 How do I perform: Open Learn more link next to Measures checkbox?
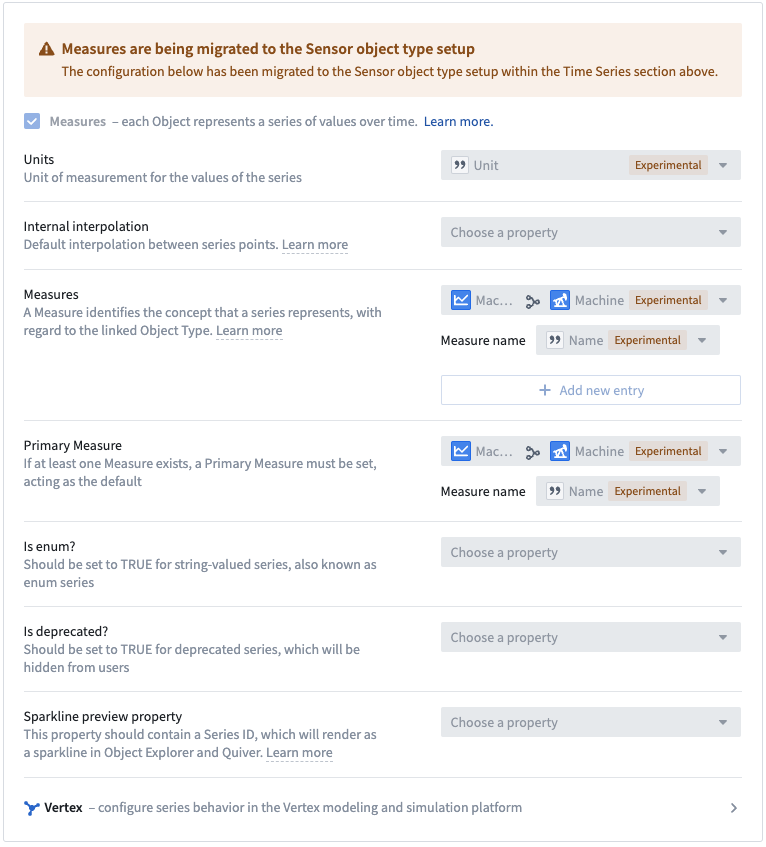click(x=458, y=122)
